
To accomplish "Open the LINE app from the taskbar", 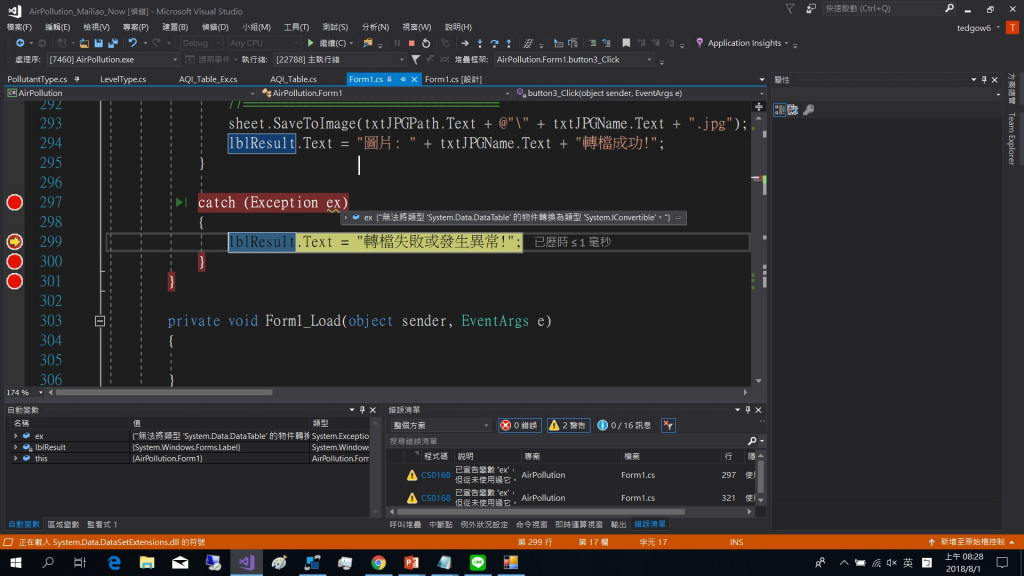I will (477, 562).
